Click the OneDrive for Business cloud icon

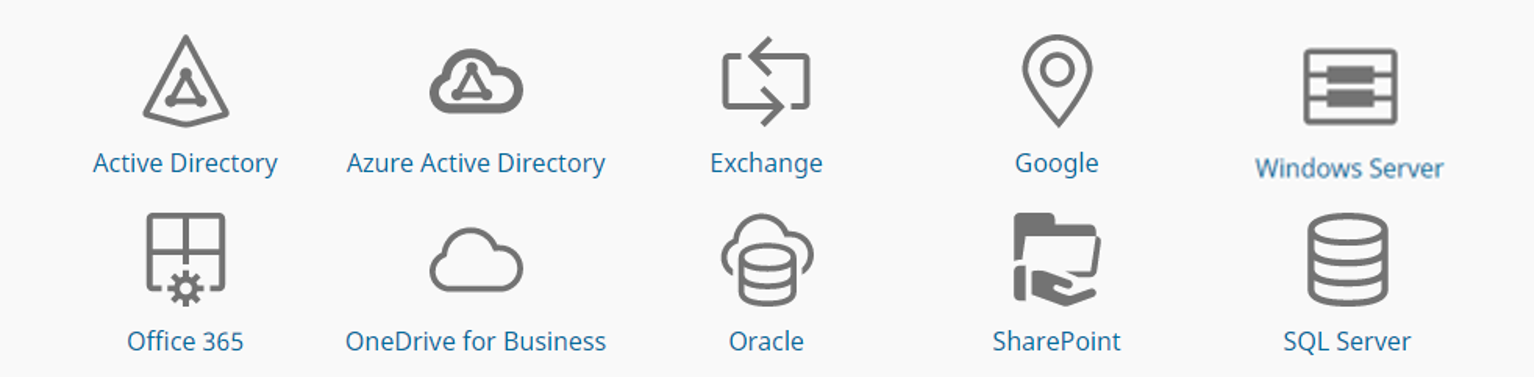(476, 260)
